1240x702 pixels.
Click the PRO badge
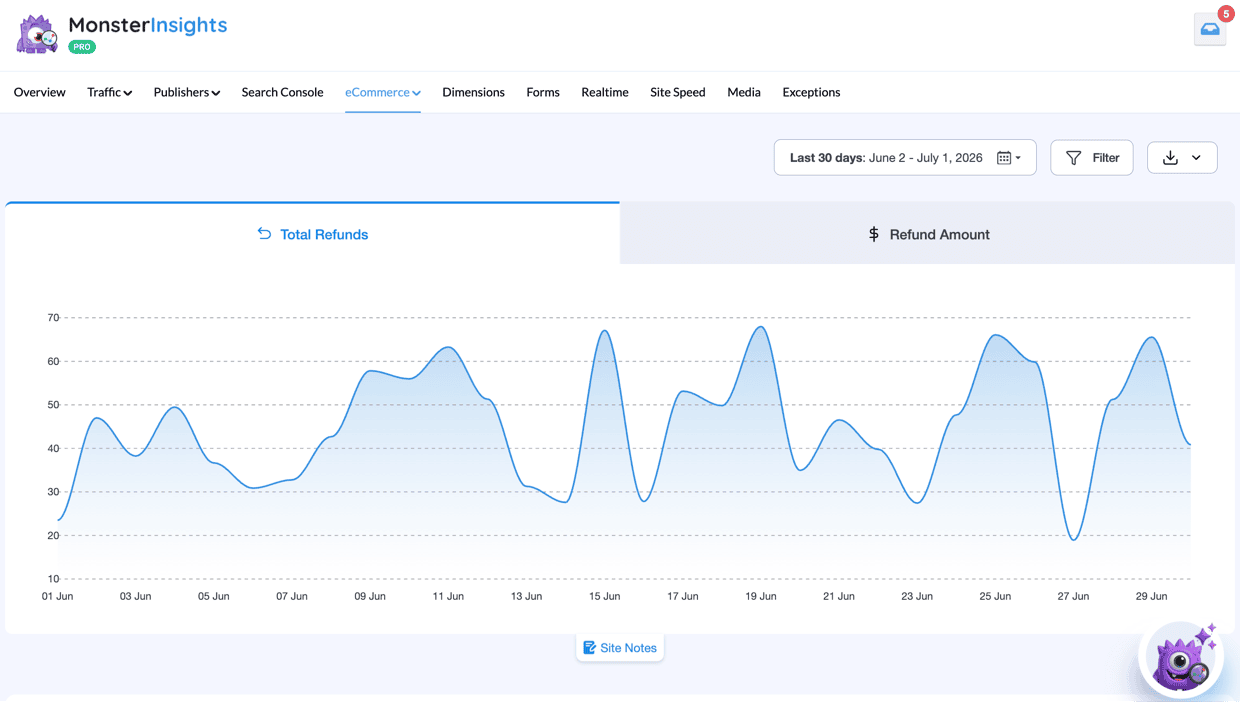tap(82, 47)
